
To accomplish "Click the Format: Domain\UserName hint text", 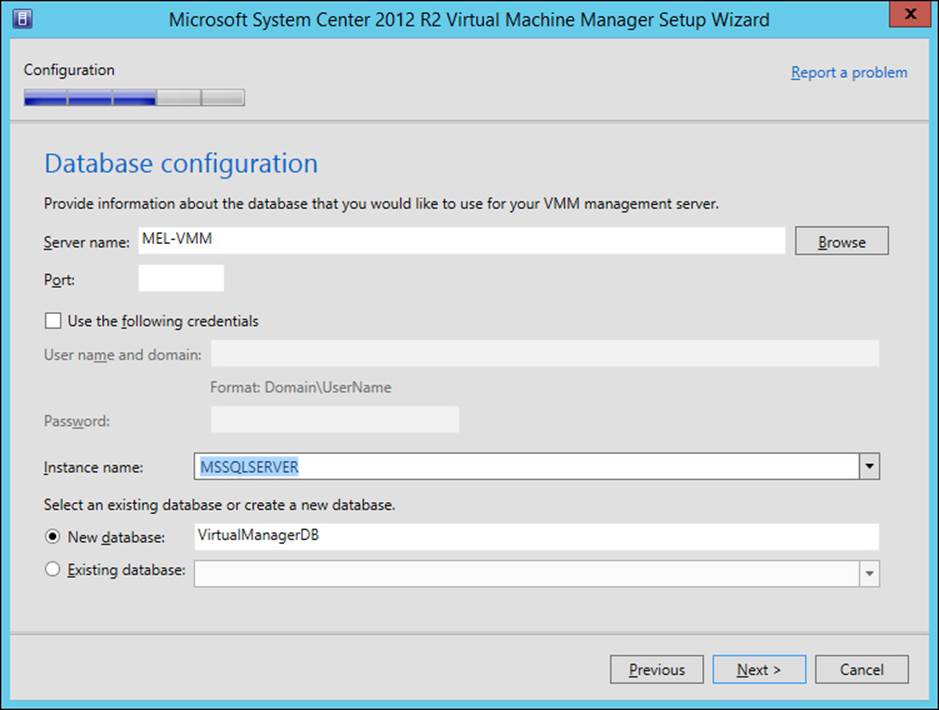I will click(301, 387).
